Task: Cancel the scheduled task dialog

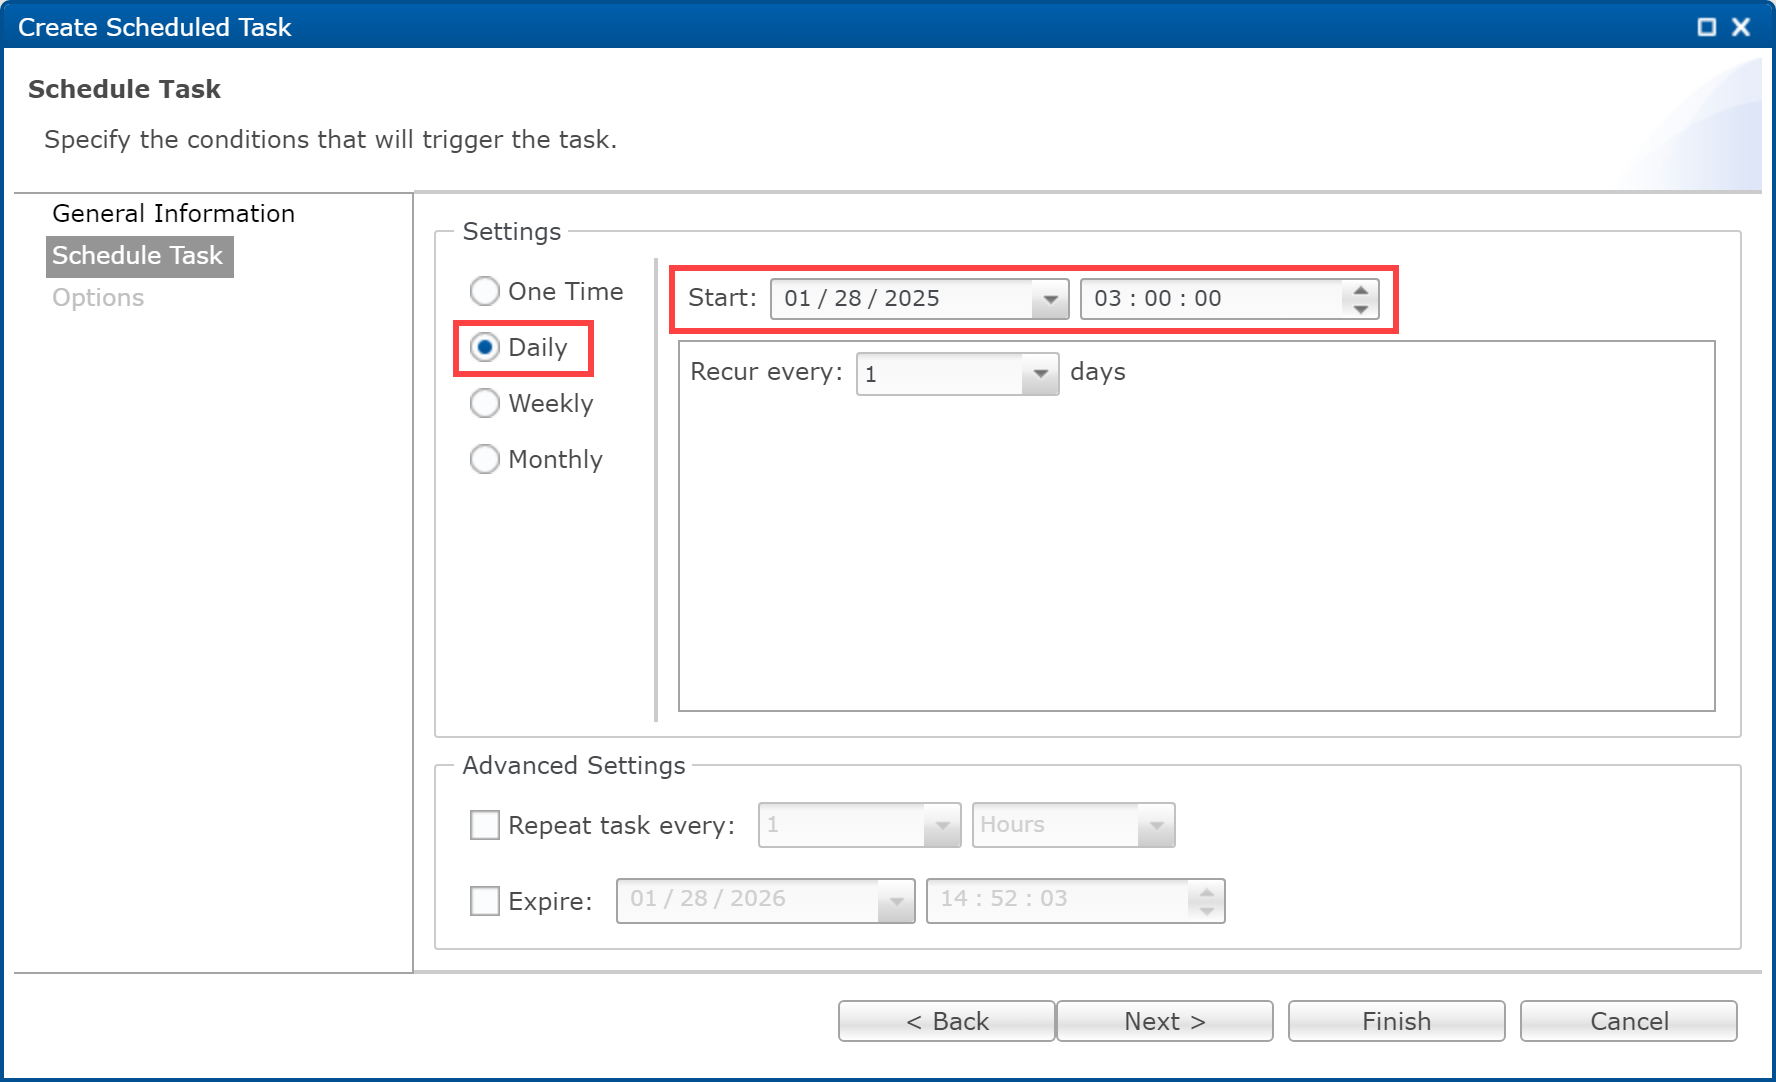Action: pyautogui.click(x=1628, y=1021)
